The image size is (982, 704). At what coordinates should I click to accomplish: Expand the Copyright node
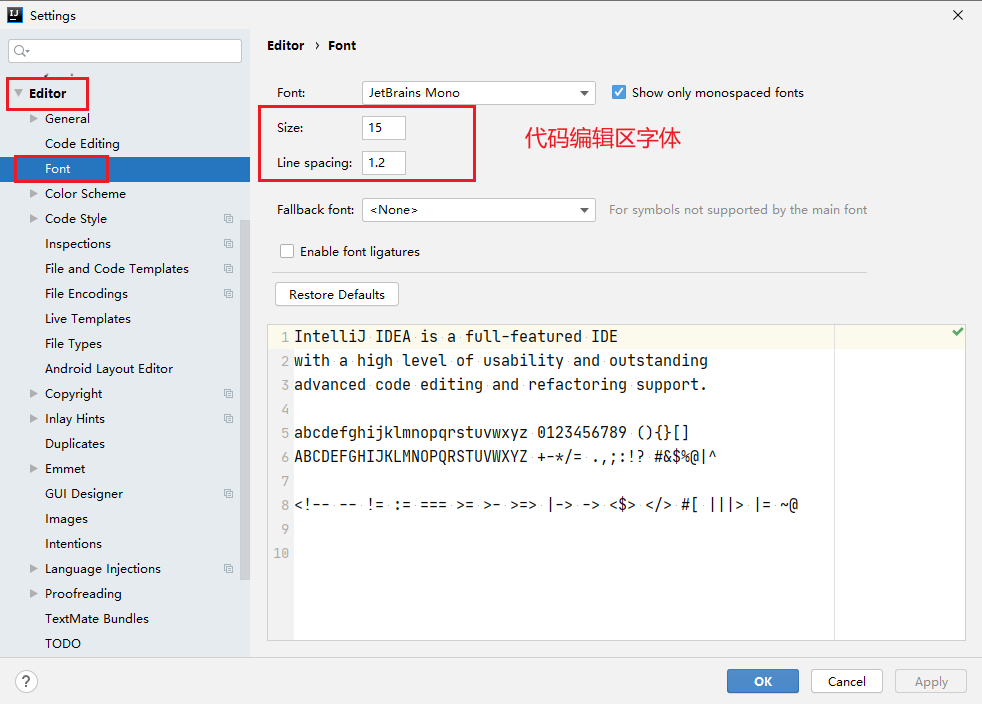(x=34, y=393)
